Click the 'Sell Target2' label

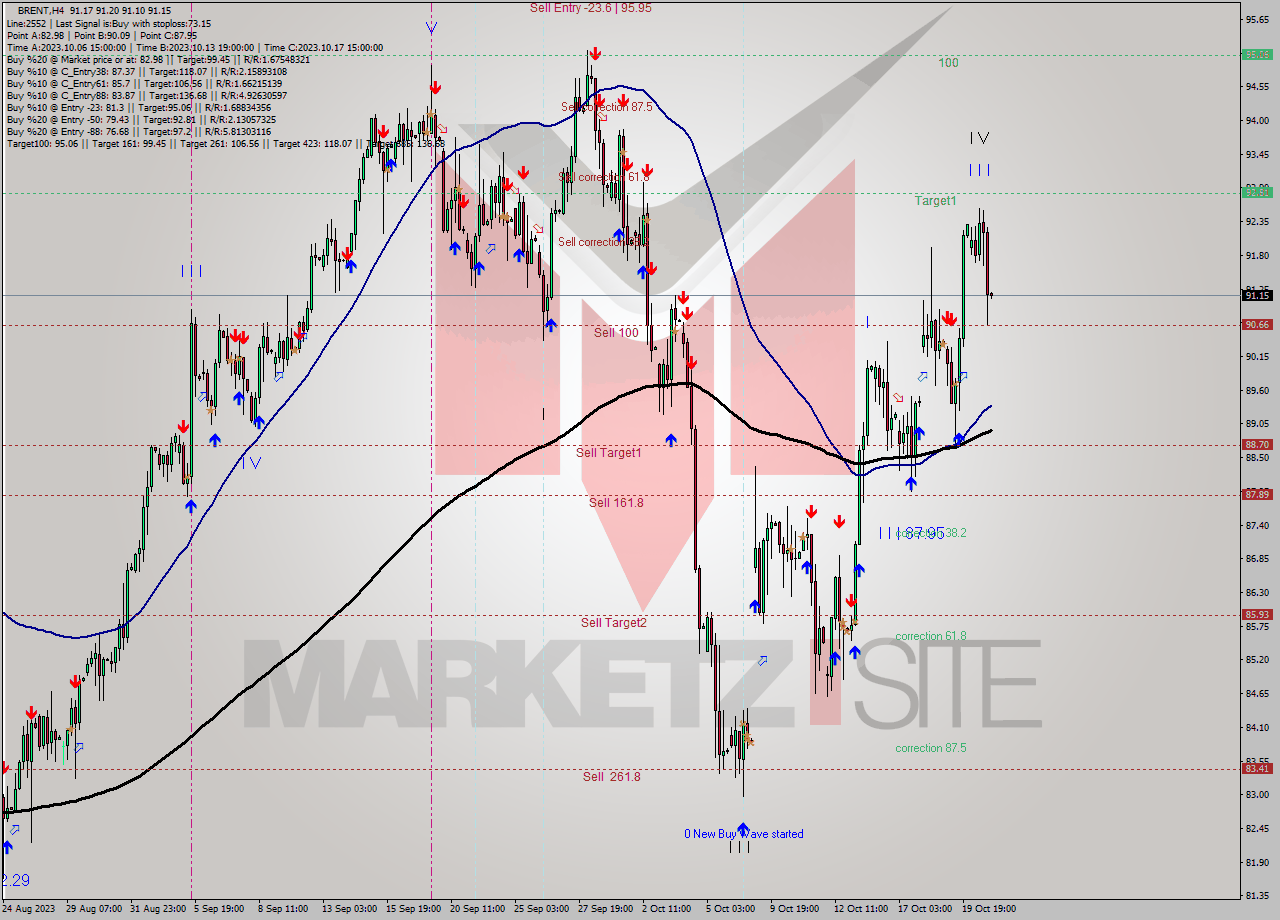614,623
